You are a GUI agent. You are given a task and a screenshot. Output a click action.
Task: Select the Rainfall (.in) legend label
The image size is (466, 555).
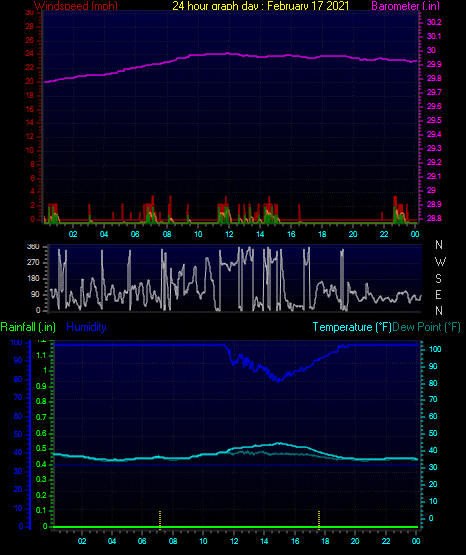28,327
